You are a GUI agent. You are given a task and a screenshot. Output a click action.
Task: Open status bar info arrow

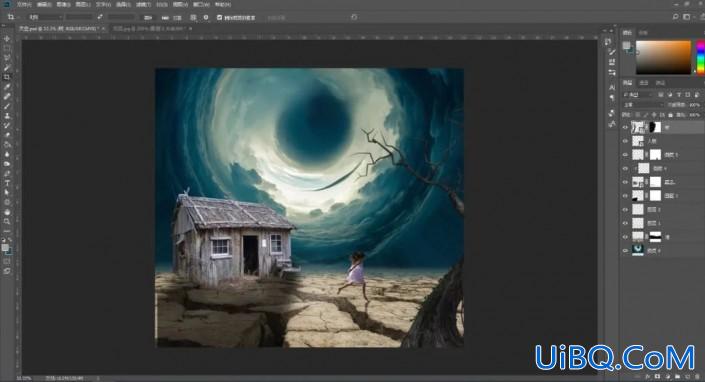coord(98,378)
